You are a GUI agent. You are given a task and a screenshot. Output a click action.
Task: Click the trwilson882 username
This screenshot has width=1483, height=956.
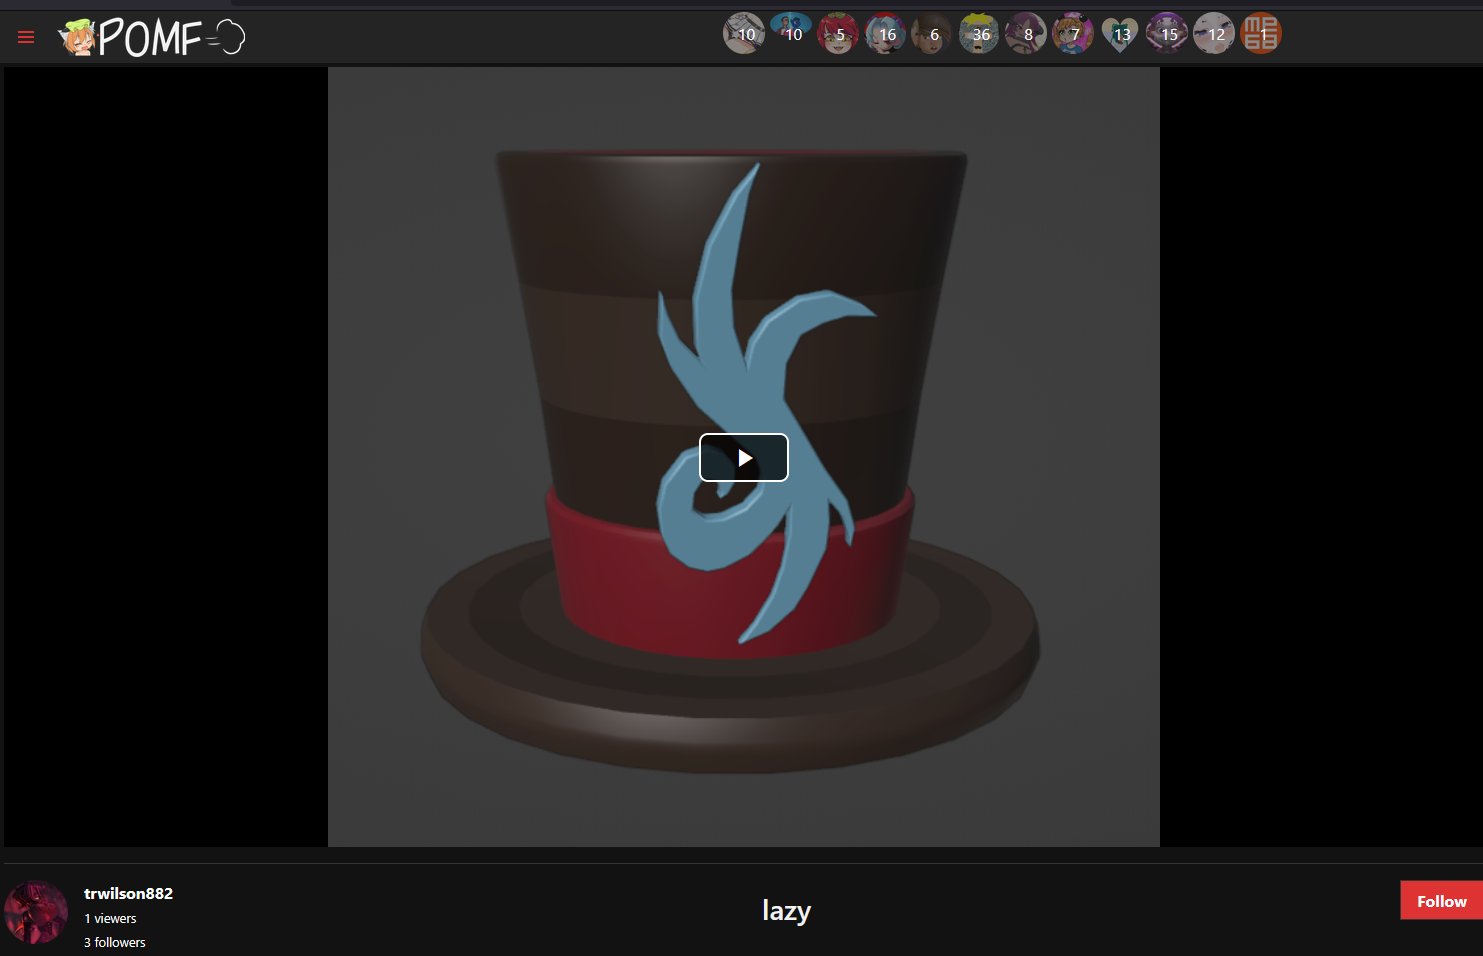click(x=128, y=893)
